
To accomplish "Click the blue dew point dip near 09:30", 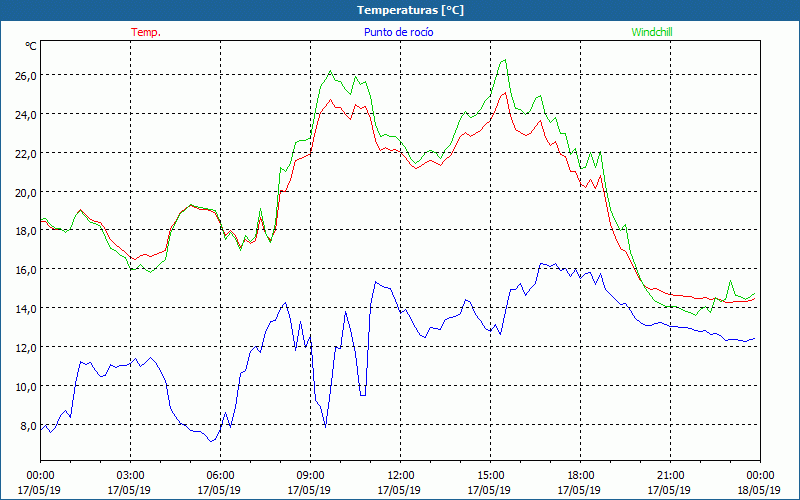I will pos(326,427).
